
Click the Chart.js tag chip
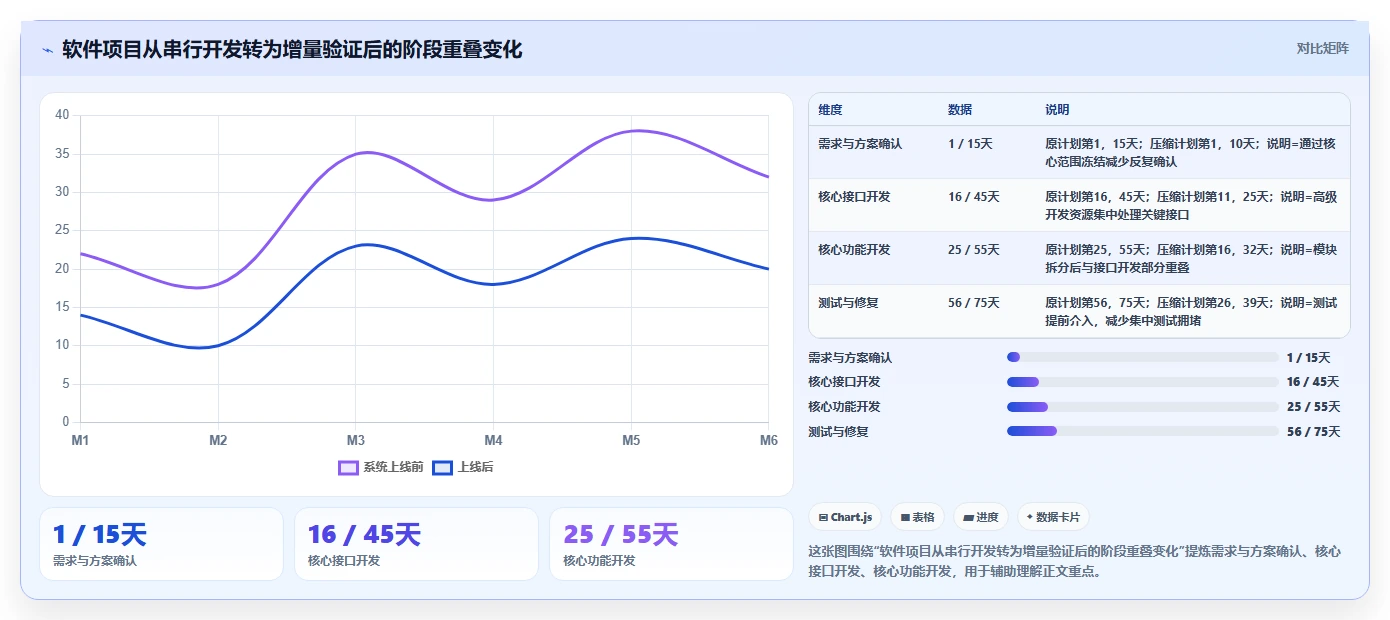tap(845, 517)
